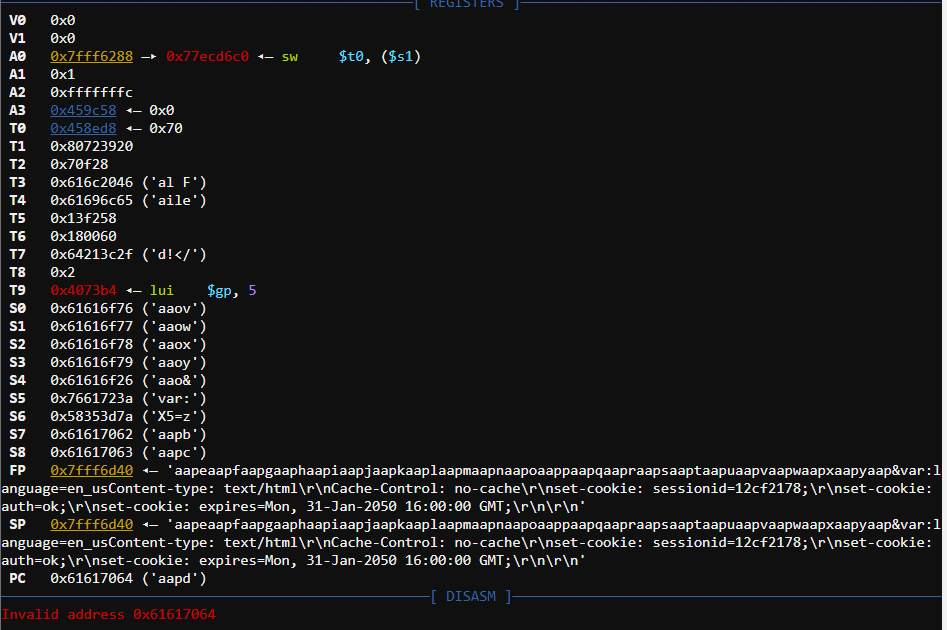Select the T6 value 0x180060

[83, 236]
